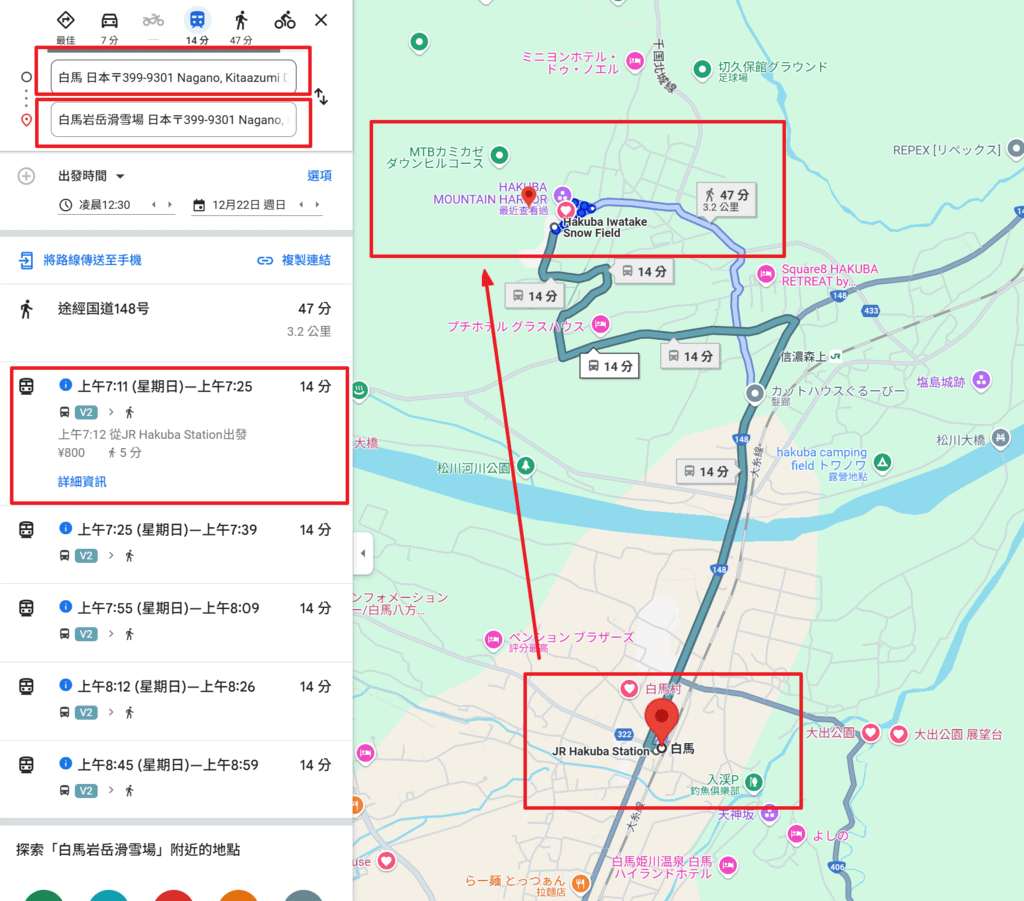This screenshot has width=1024, height=901.
Task: Edit the destination 白馬岩岳滑雪場 field
Action: [x=173, y=119]
